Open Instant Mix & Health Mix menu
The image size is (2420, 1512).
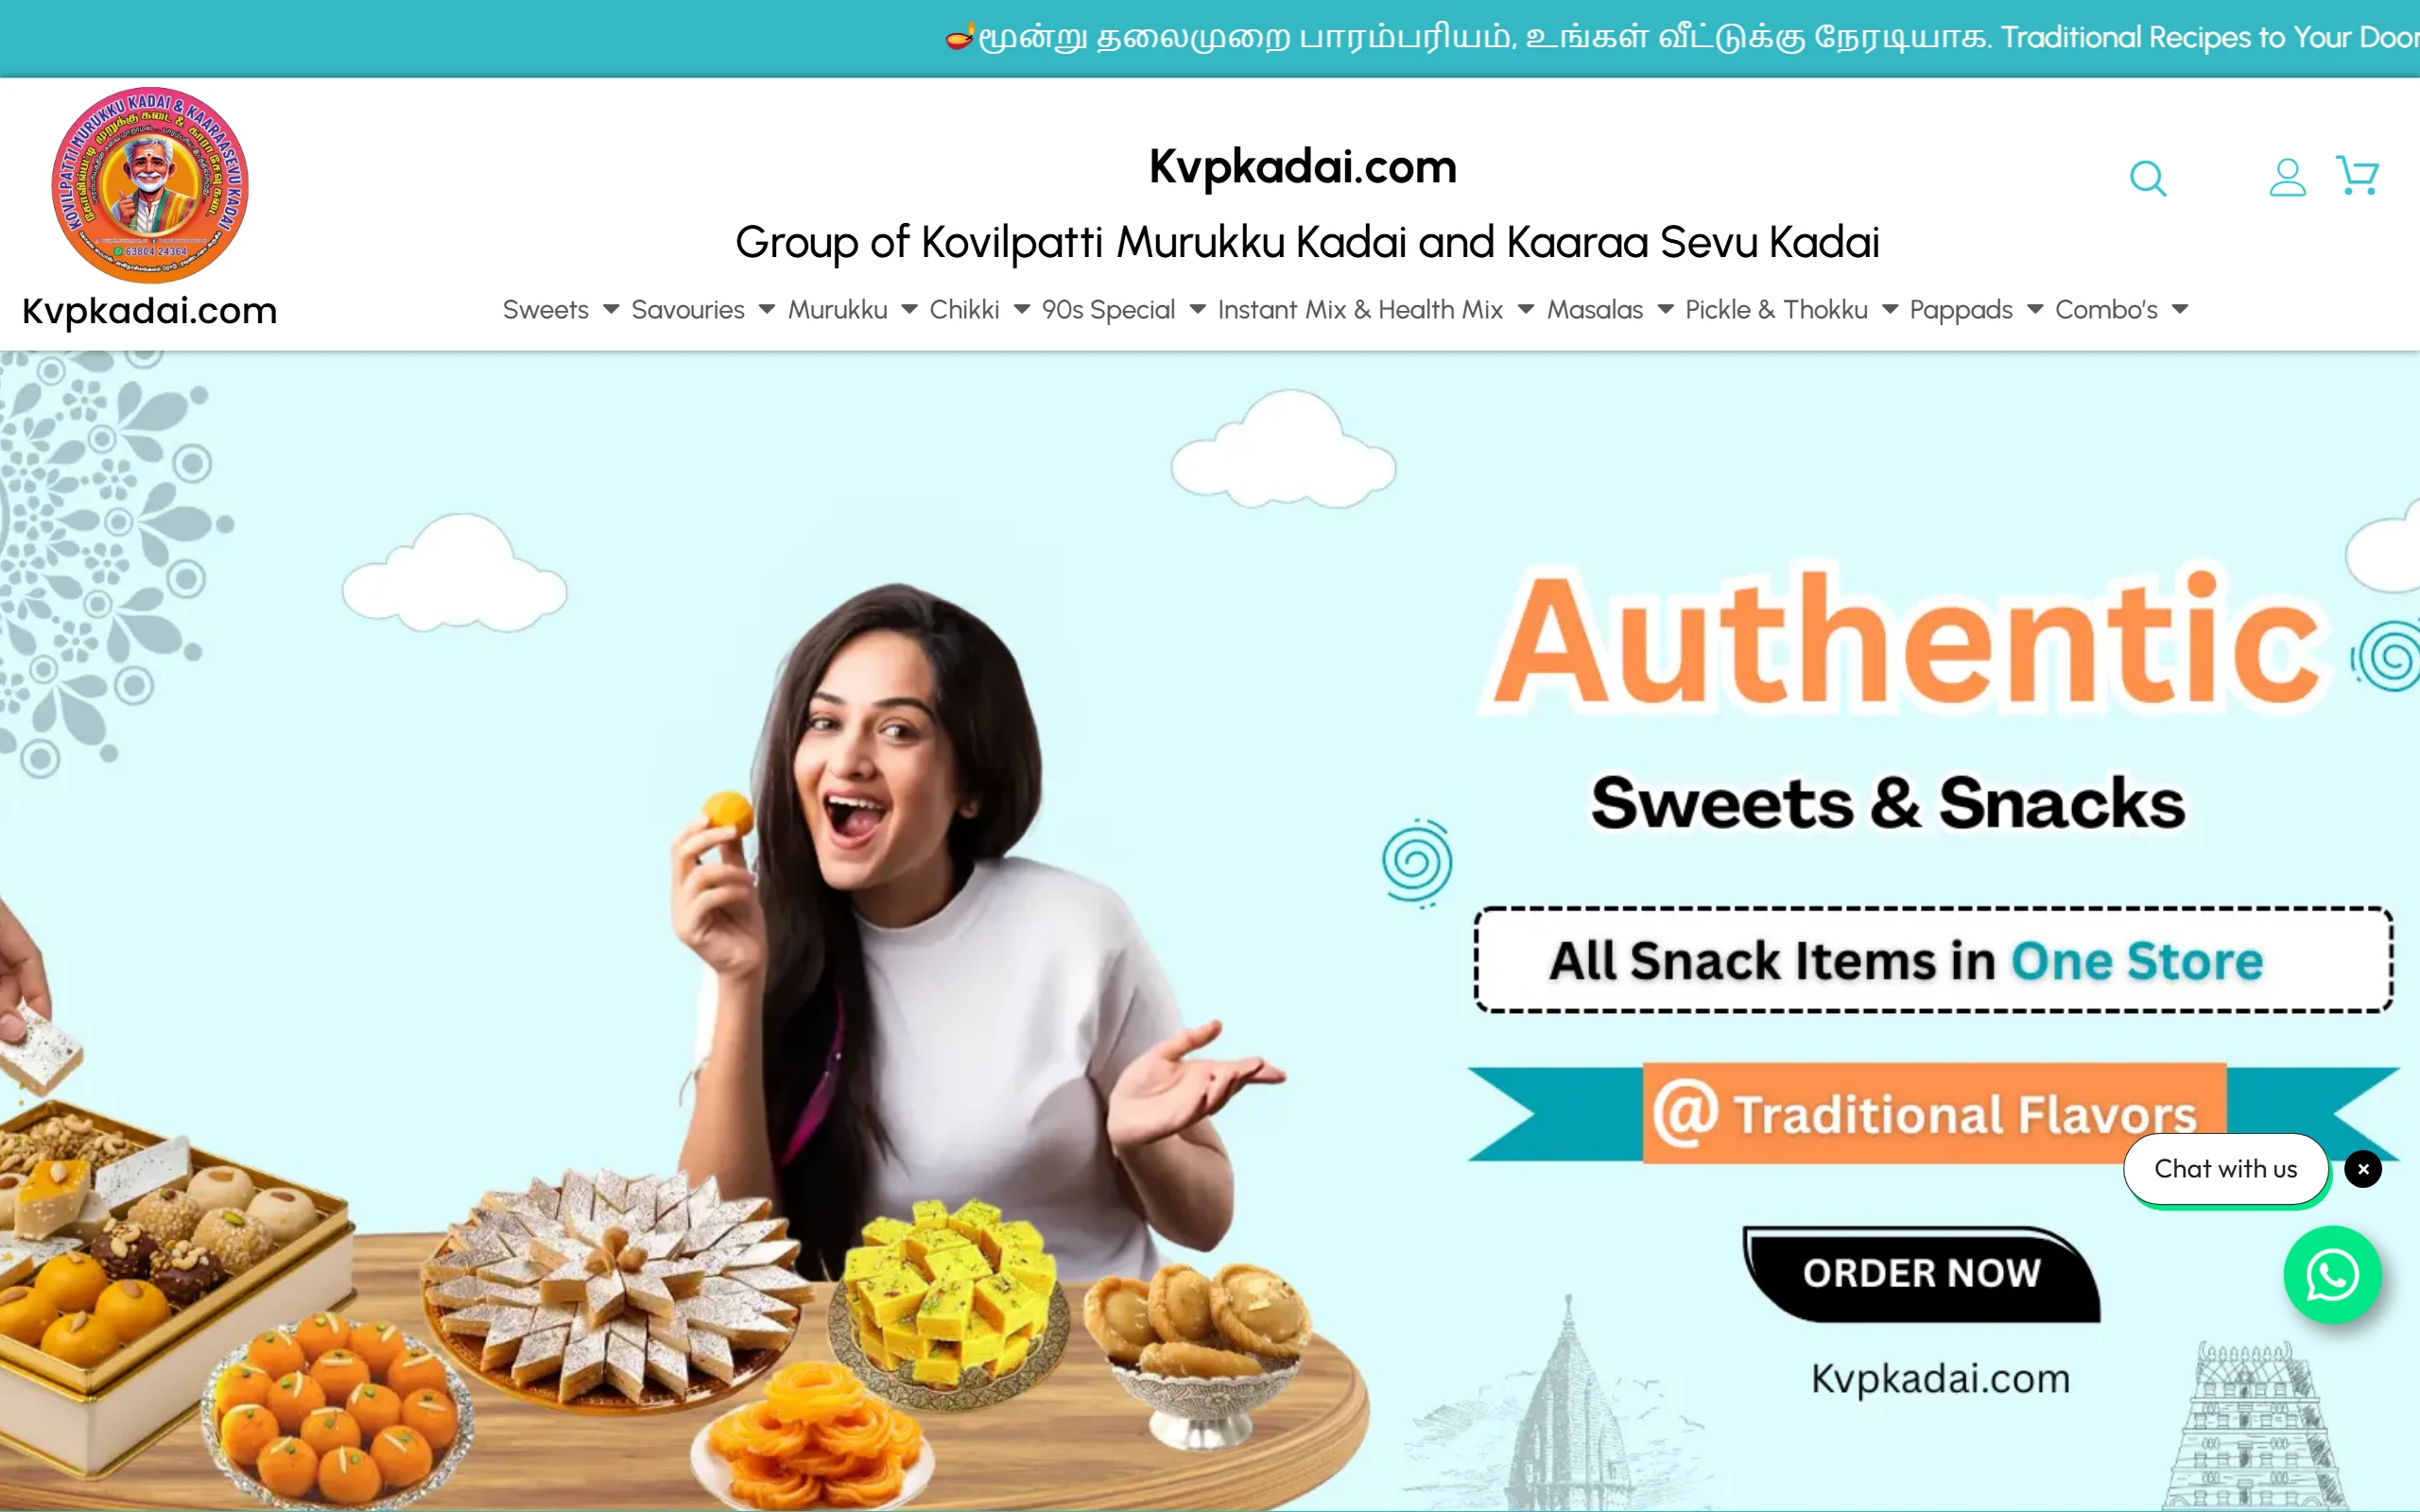click(1360, 310)
